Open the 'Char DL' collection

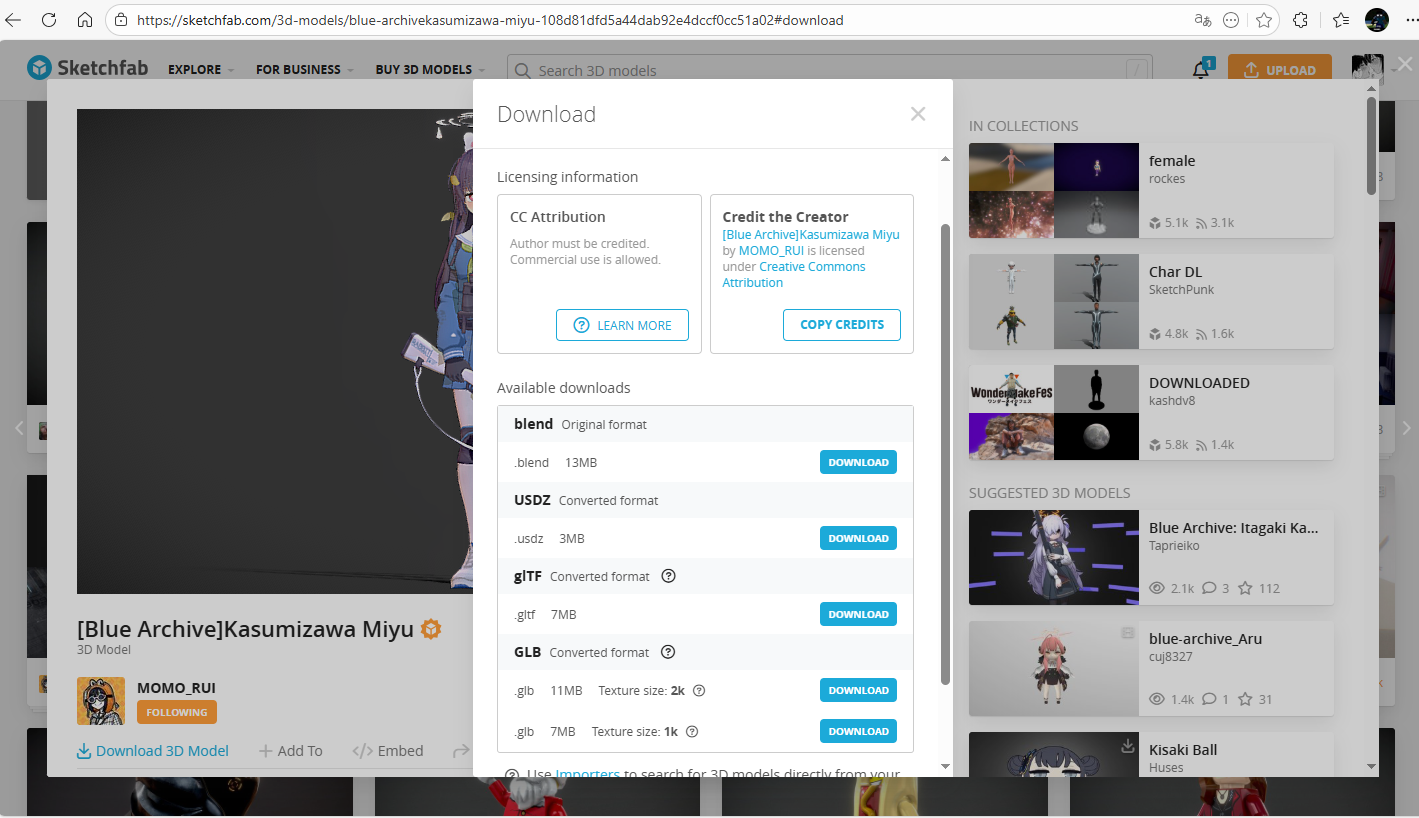pyautogui.click(x=1151, y=301)
